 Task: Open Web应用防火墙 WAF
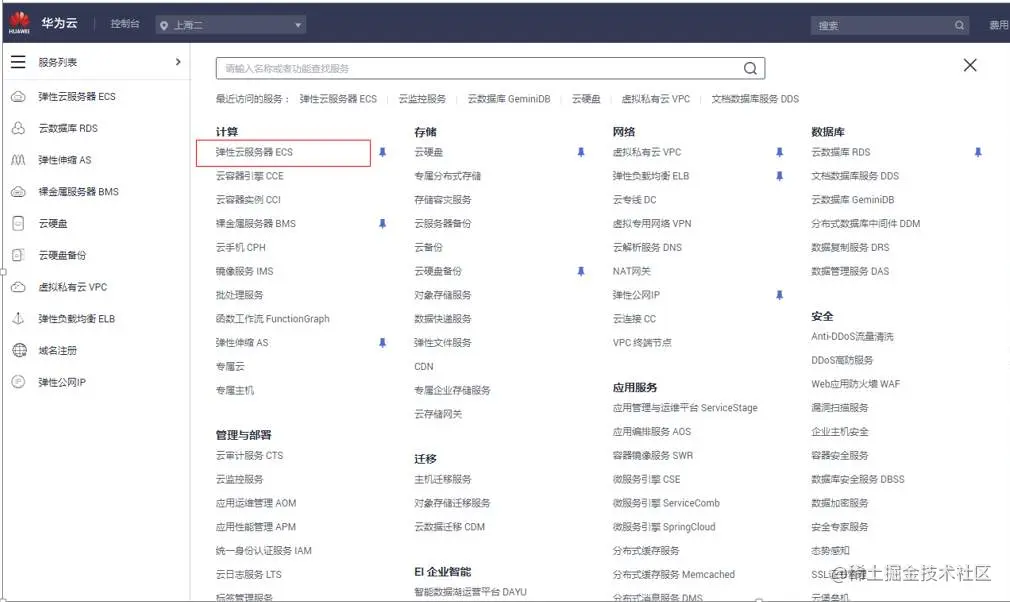855,384
